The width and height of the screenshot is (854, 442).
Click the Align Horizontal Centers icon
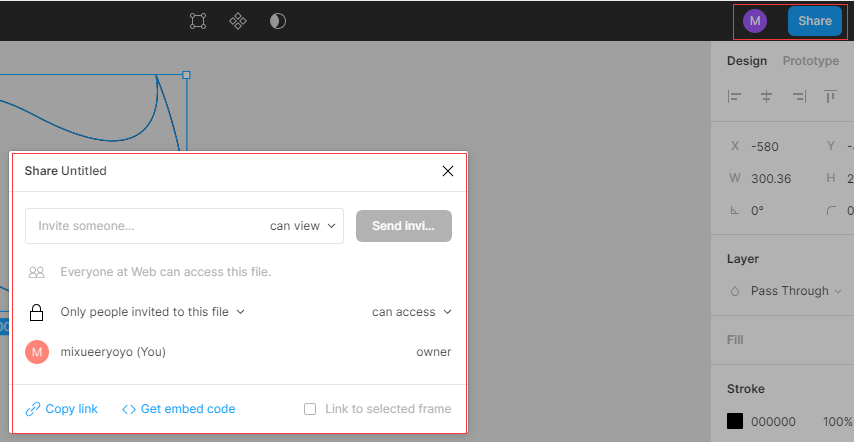point(767,97)
